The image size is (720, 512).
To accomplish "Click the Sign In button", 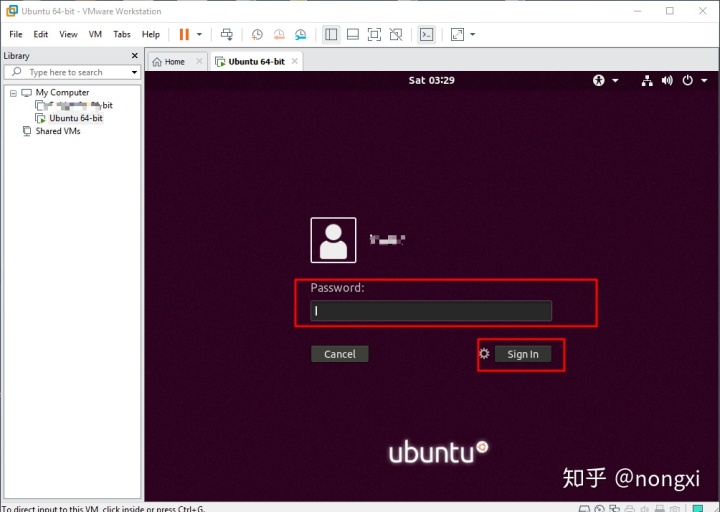I will (x=523, y=354).
